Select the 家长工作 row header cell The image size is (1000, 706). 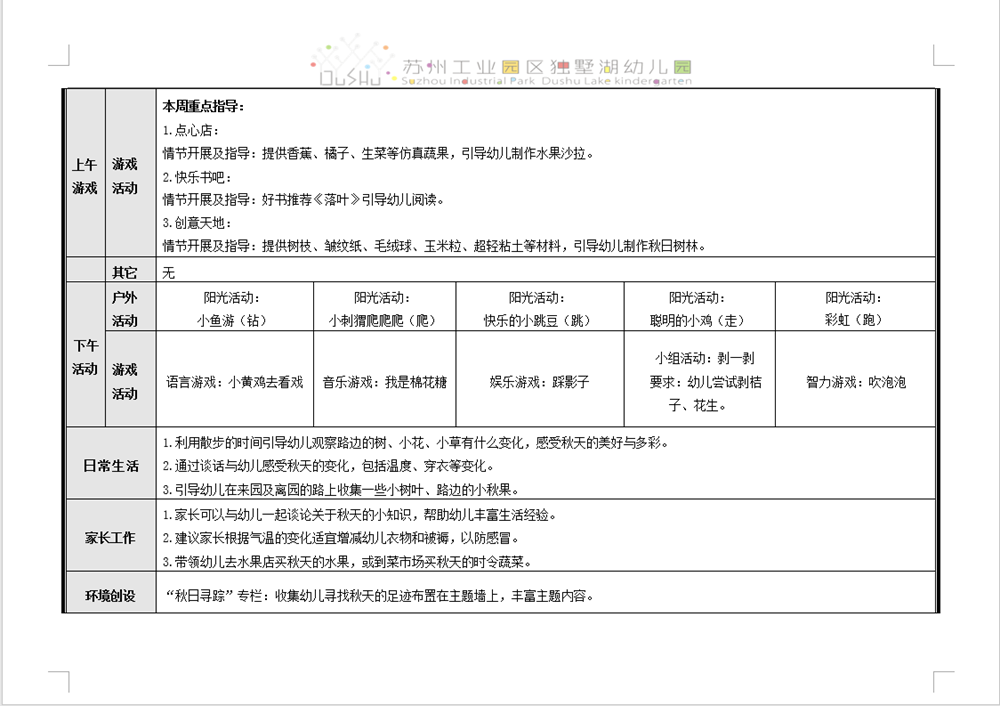(x=110, y=538)
